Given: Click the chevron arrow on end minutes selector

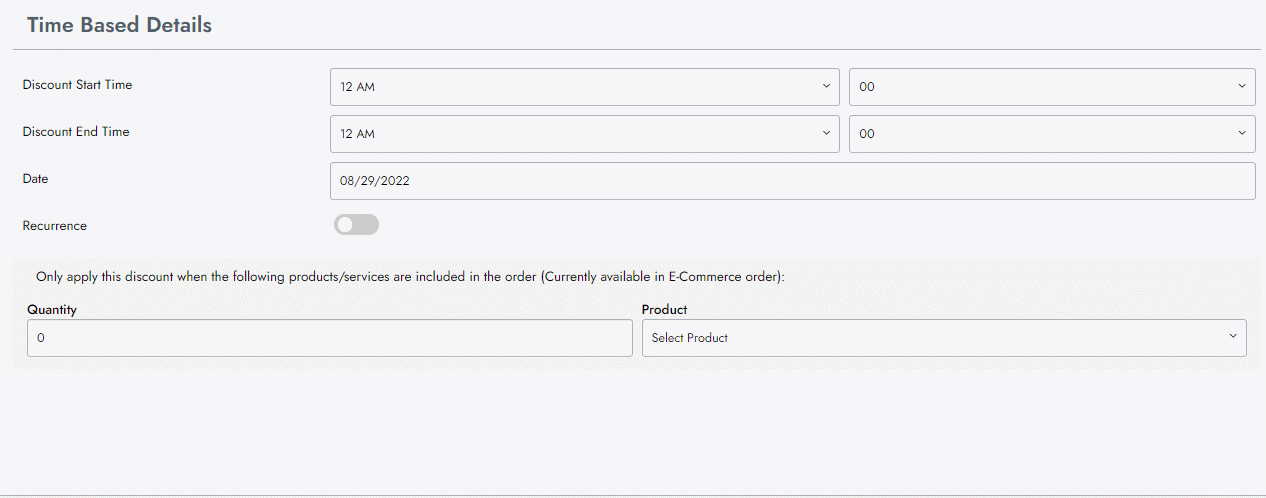Looking at the screenshot, I should [1242, 133].
